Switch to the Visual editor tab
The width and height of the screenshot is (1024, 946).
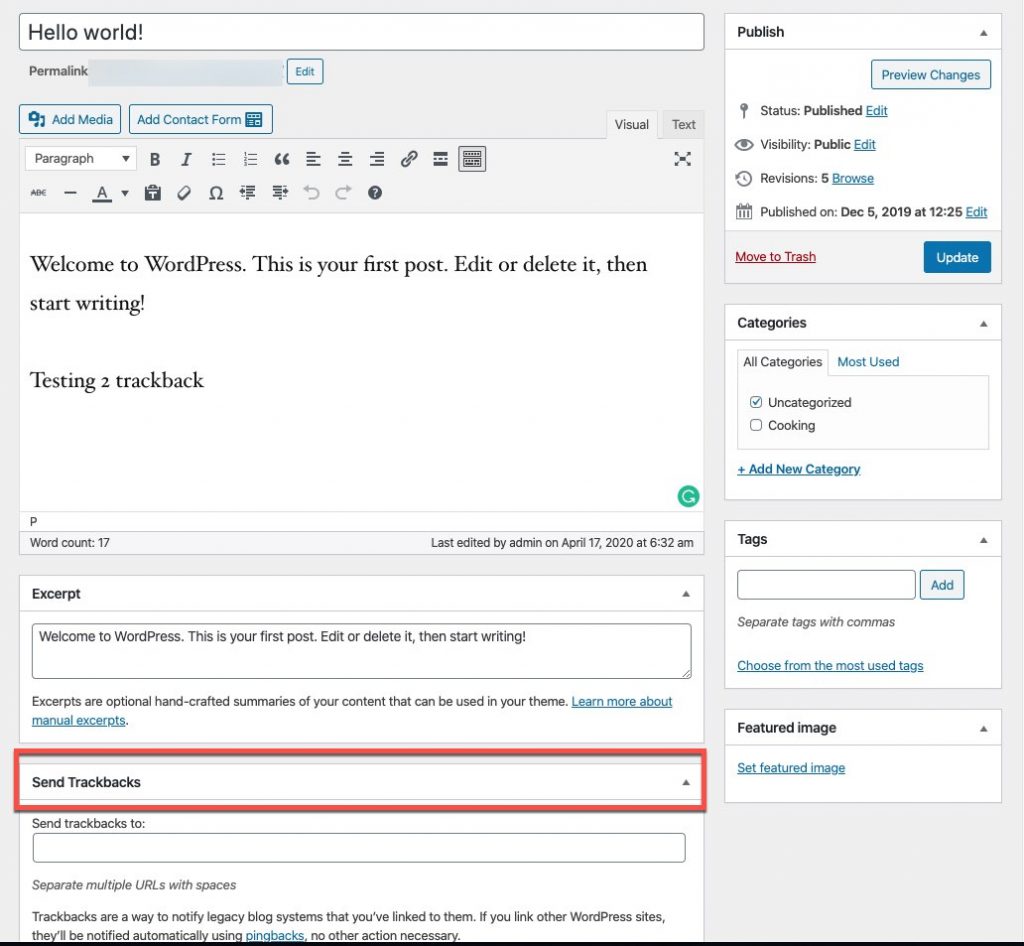click(632, 125)
